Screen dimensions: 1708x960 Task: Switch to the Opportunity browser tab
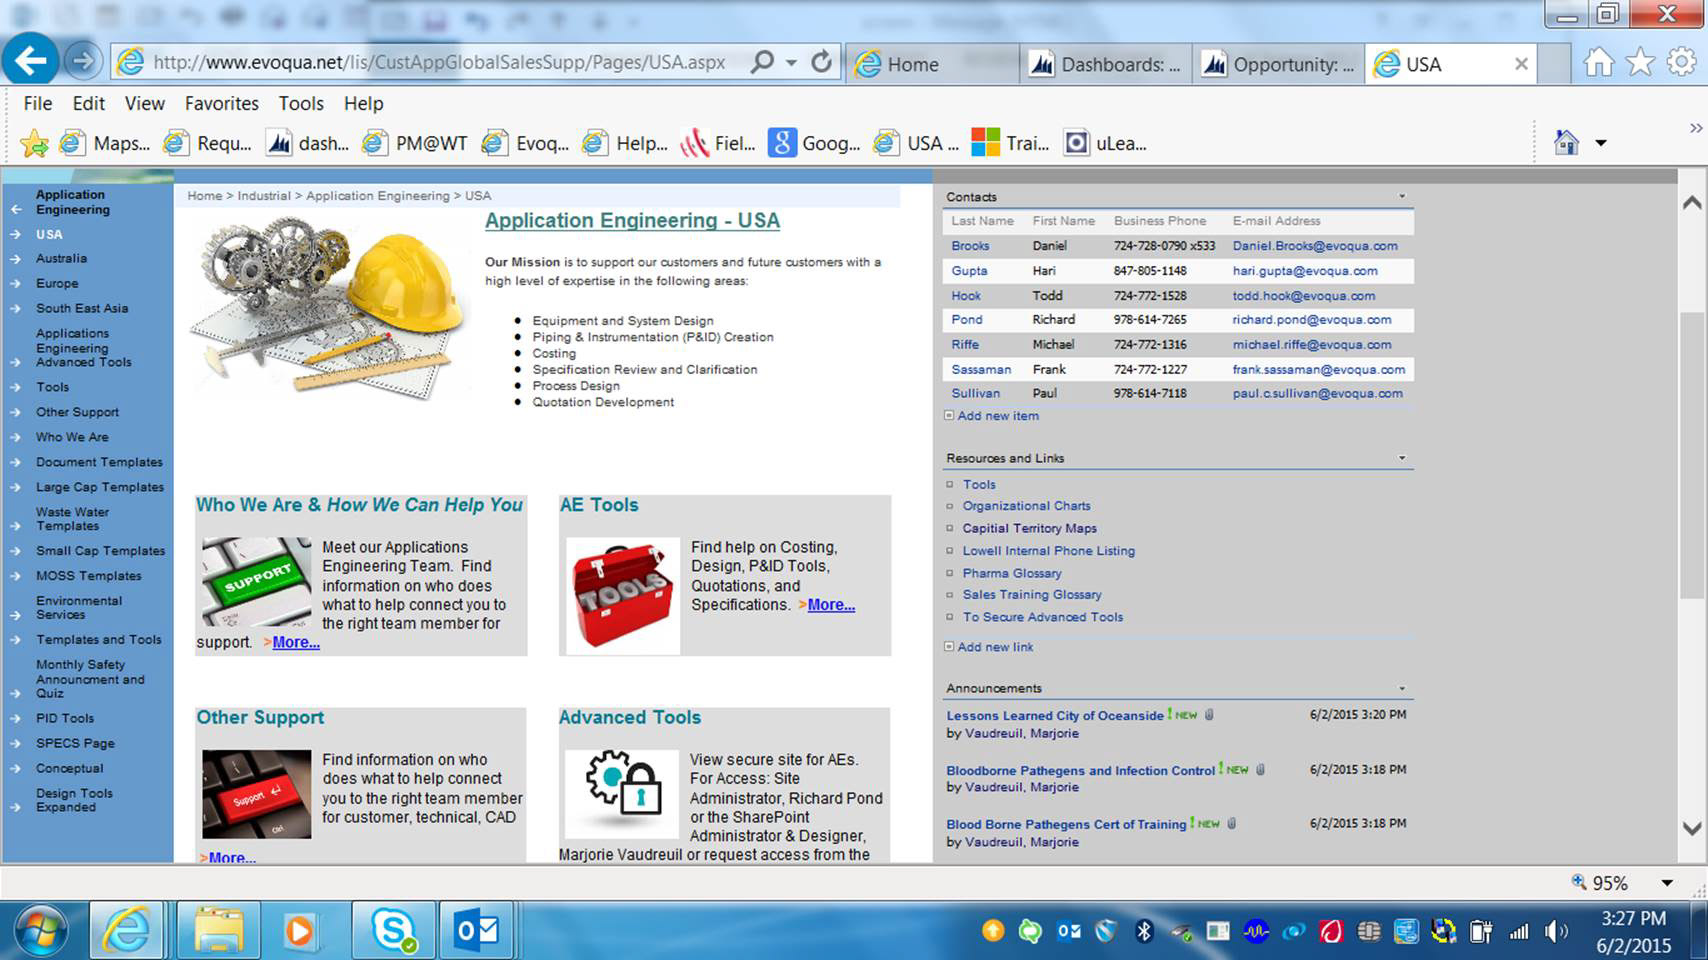[1280, 64]
